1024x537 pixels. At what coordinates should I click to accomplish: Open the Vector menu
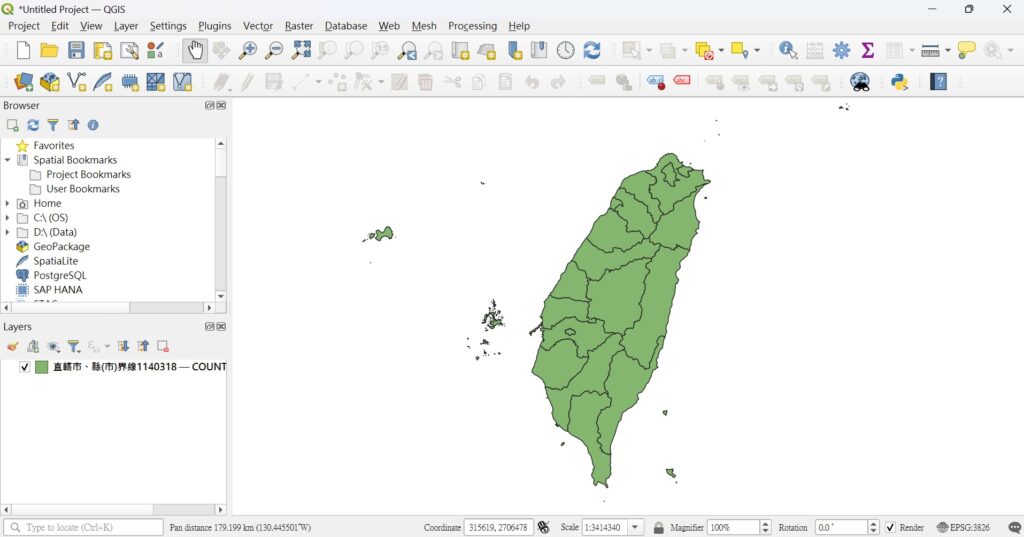(258, 26)
